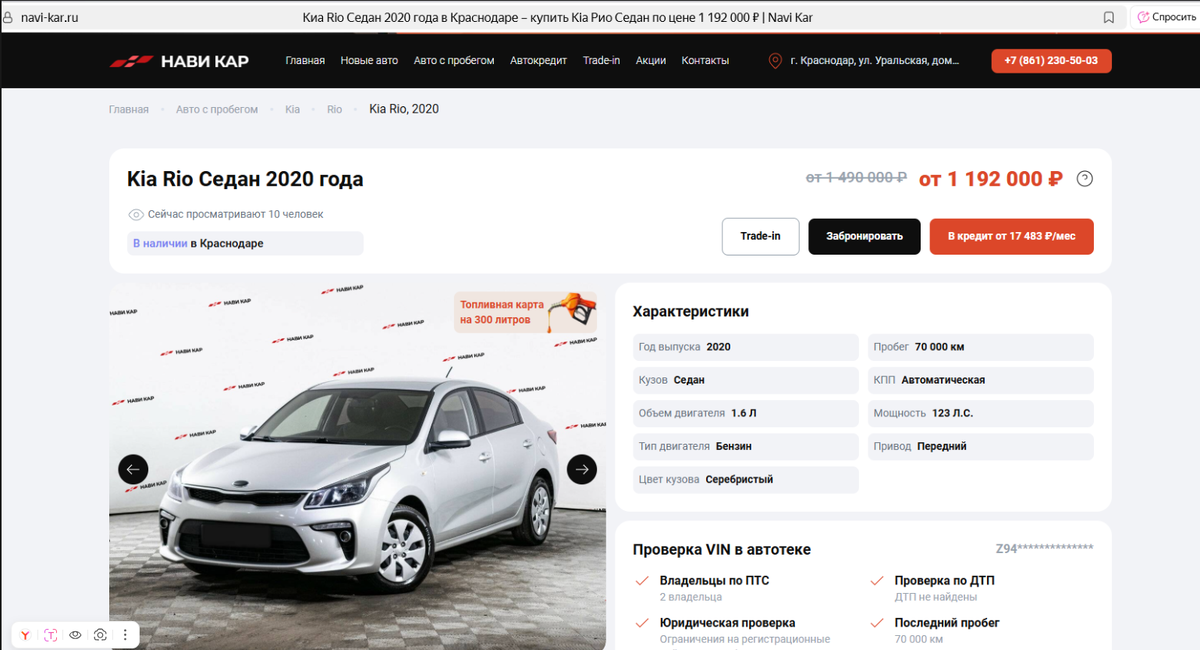The image size is (1200, 650).
Task: Click the от 1 192 000 ₽ price
Action: (x=990, y=179)
